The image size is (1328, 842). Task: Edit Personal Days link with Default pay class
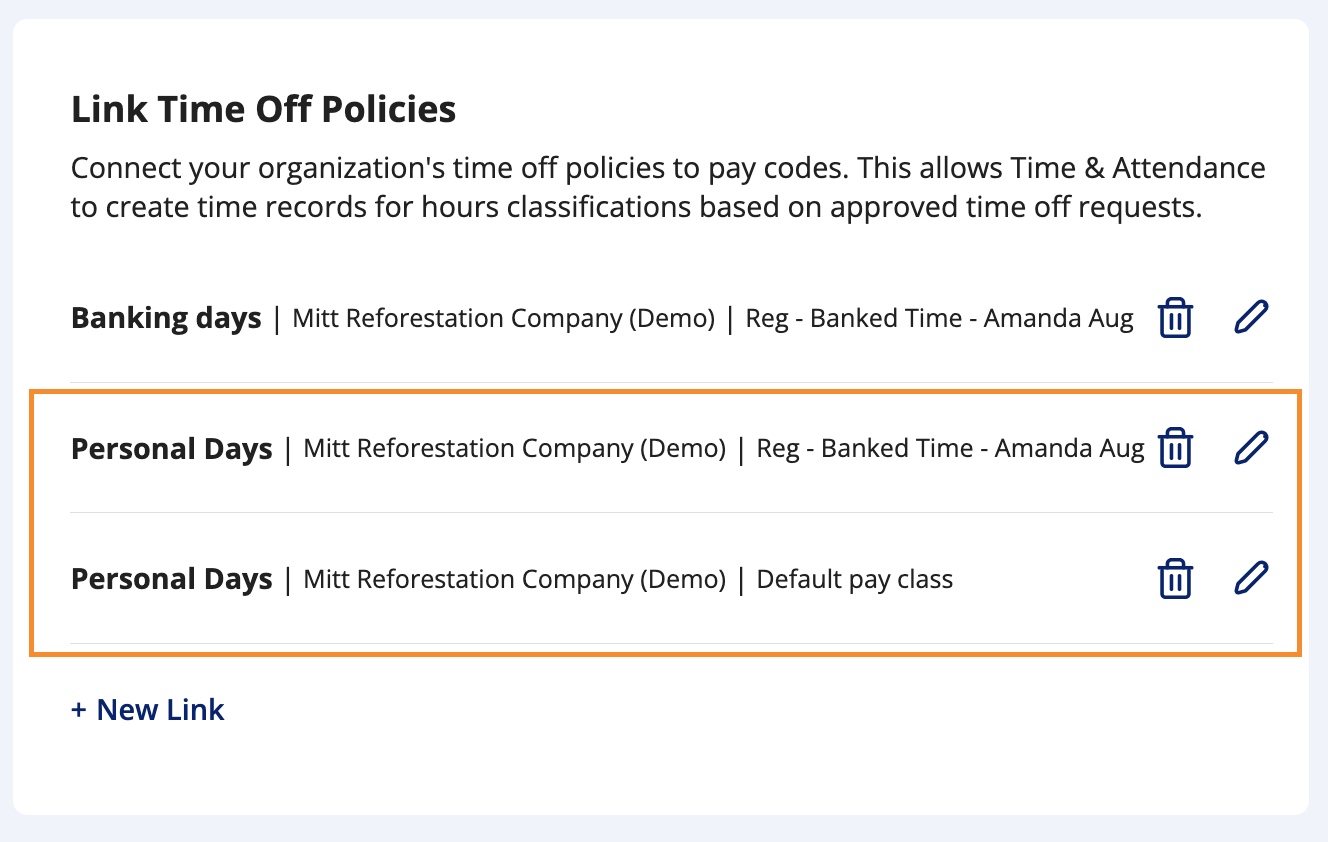click(x=1251, y=578)
